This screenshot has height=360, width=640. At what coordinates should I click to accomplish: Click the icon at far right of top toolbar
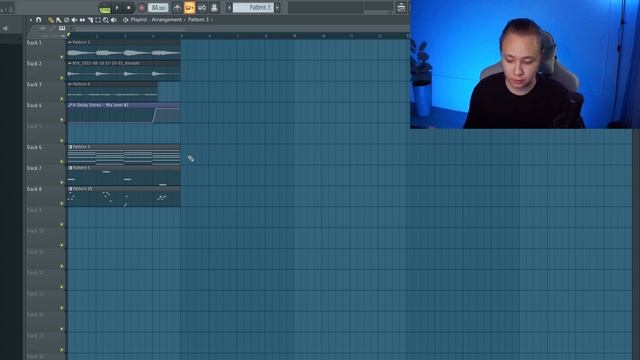click(401, 8)
